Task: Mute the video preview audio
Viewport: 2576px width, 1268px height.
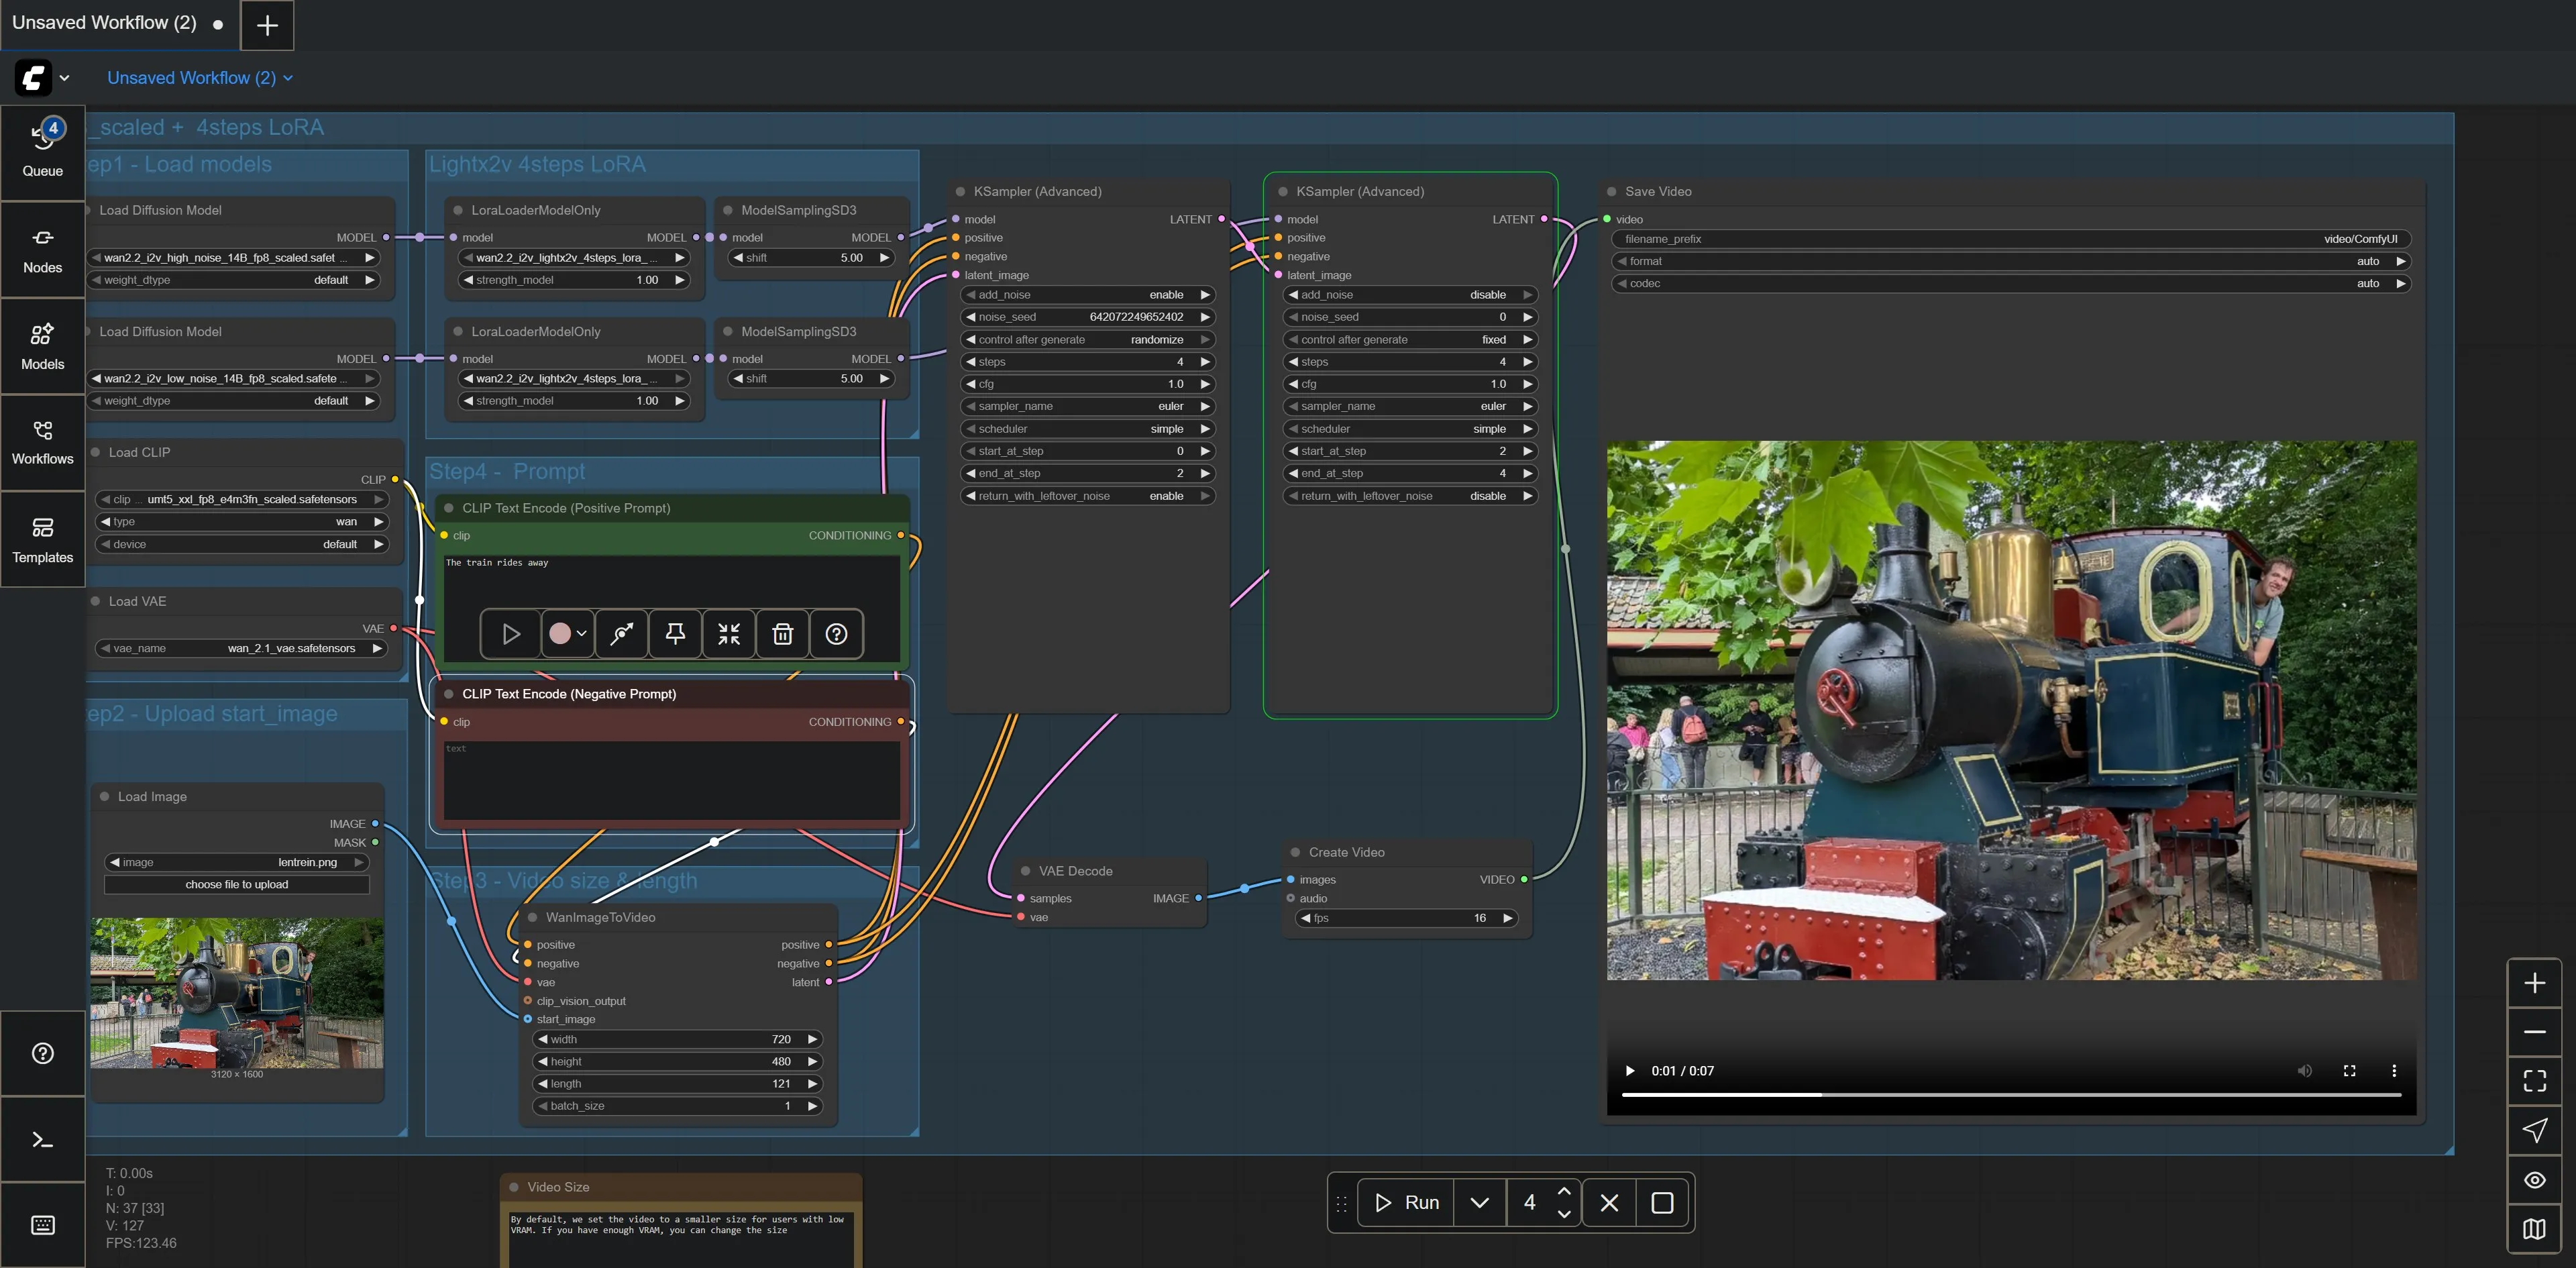Action: pyautogui.click(x=2304, y=1071)
